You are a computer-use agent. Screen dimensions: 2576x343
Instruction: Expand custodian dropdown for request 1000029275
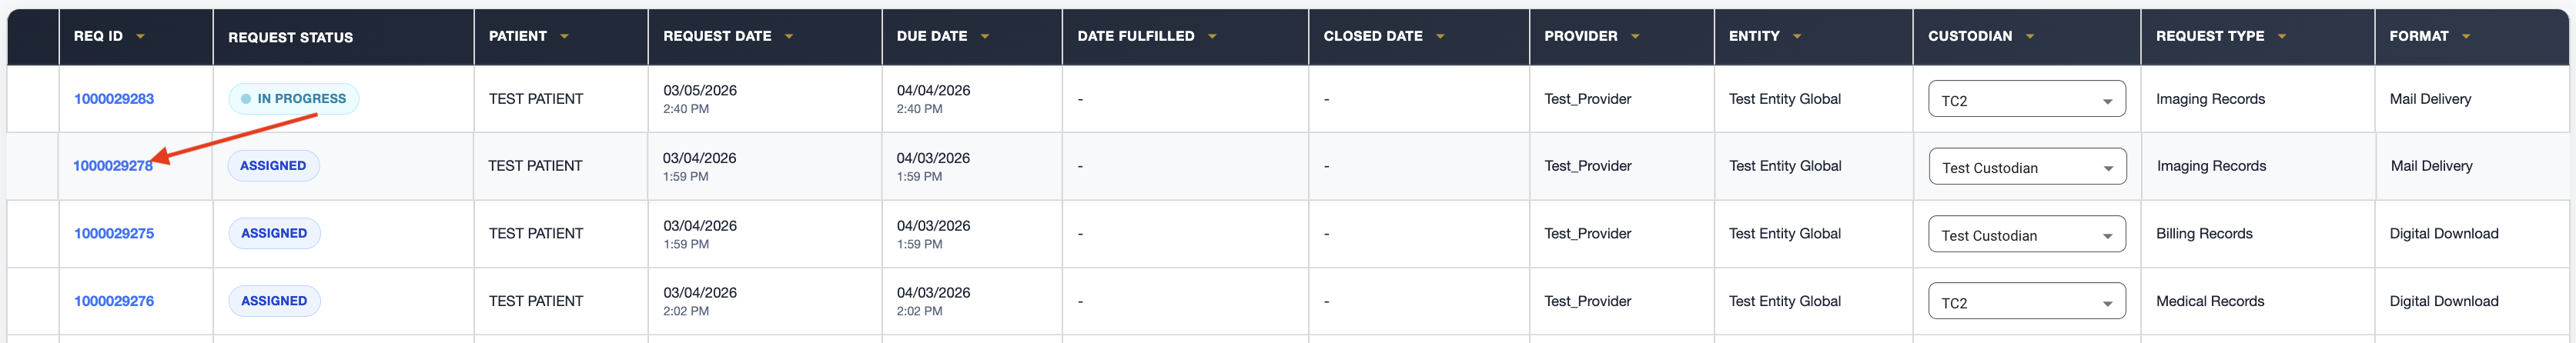pos(2026,235)
